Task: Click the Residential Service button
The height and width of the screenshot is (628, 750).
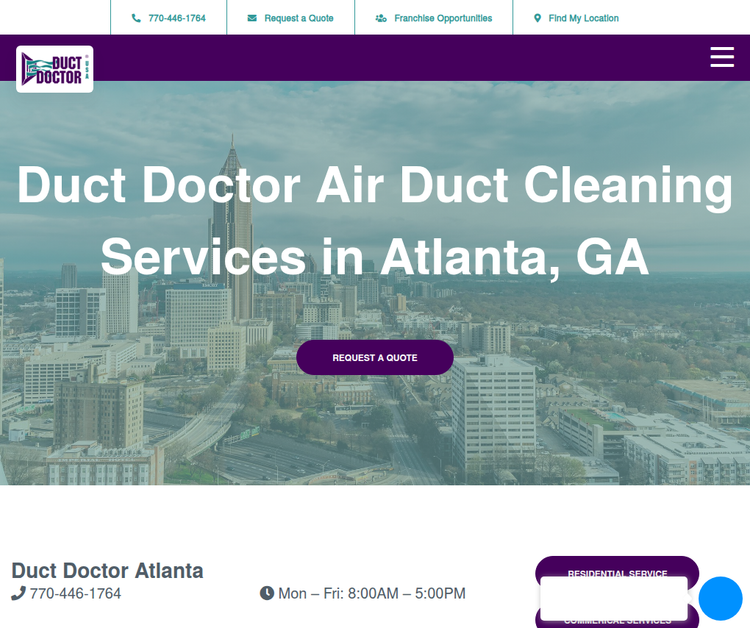Action: [617, 567]
